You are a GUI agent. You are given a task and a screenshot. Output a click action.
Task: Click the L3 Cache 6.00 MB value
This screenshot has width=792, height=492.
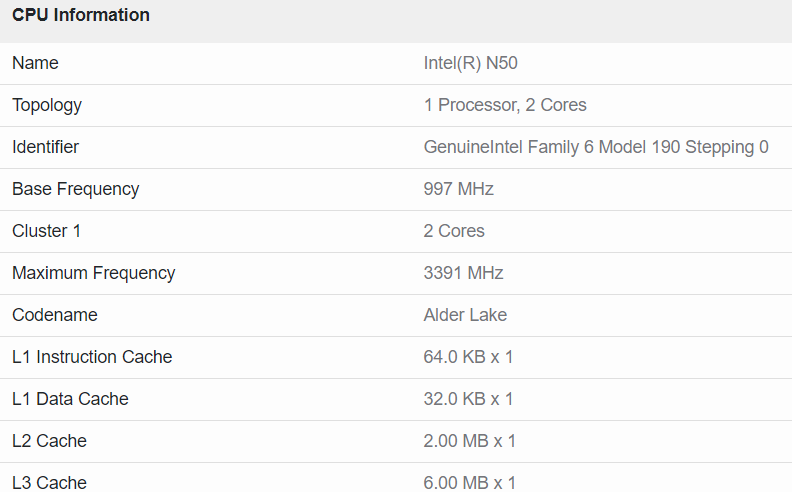pos(470,482)
